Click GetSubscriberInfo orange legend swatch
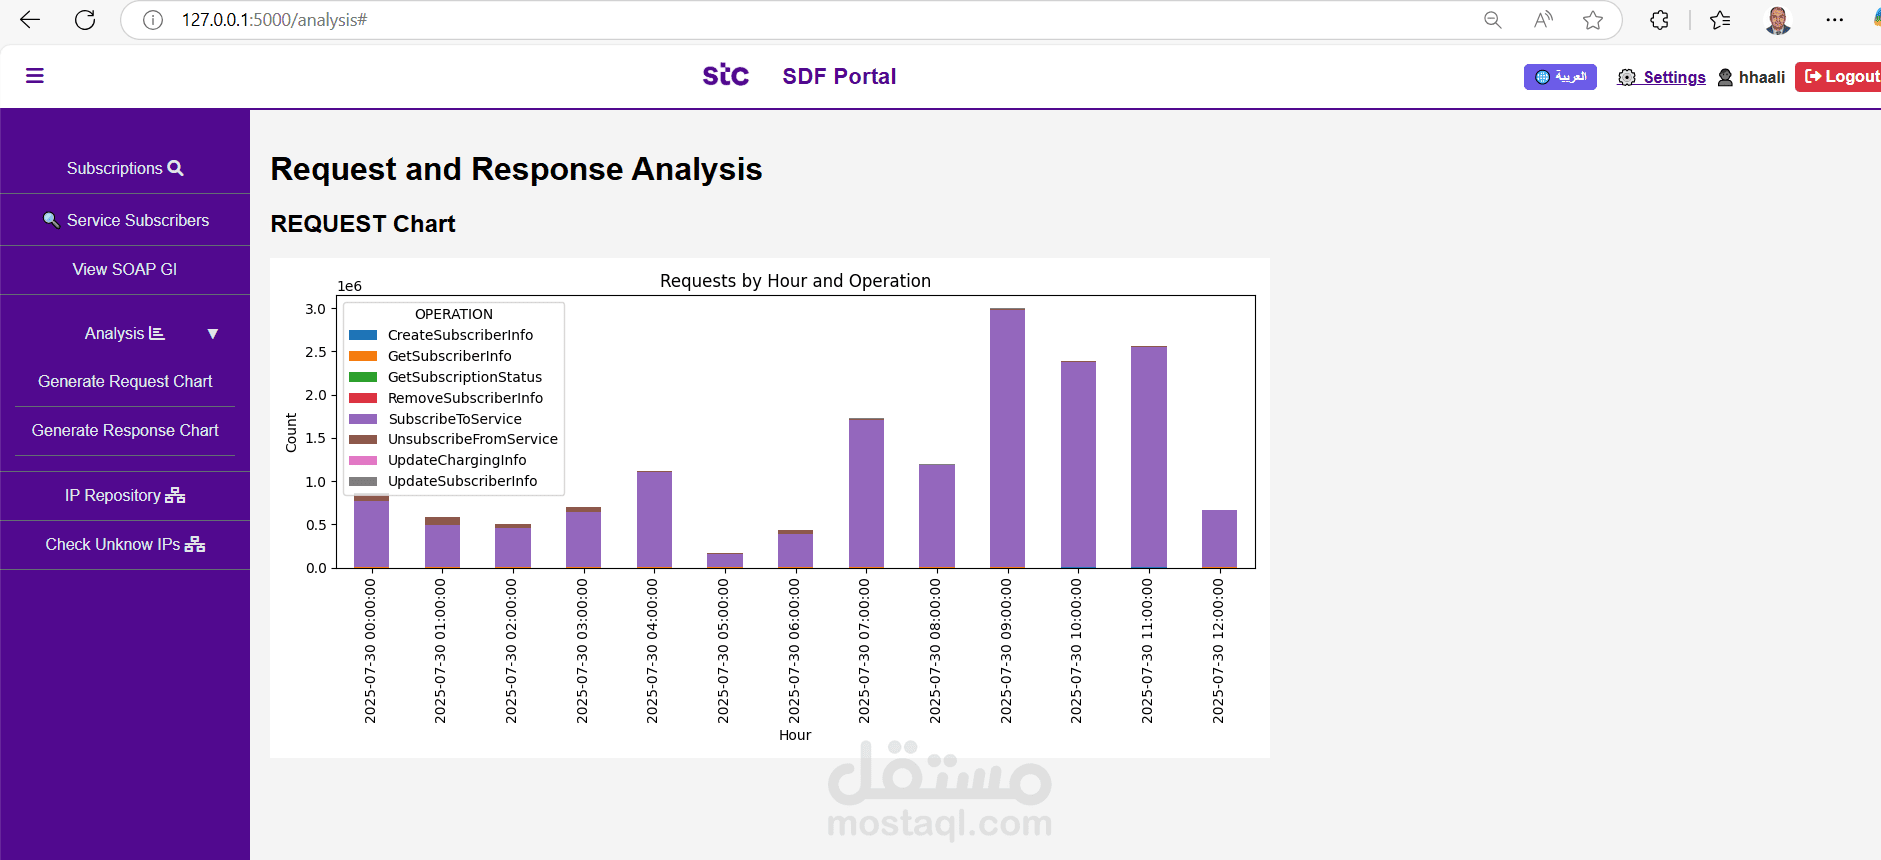 tap(363, 356)
